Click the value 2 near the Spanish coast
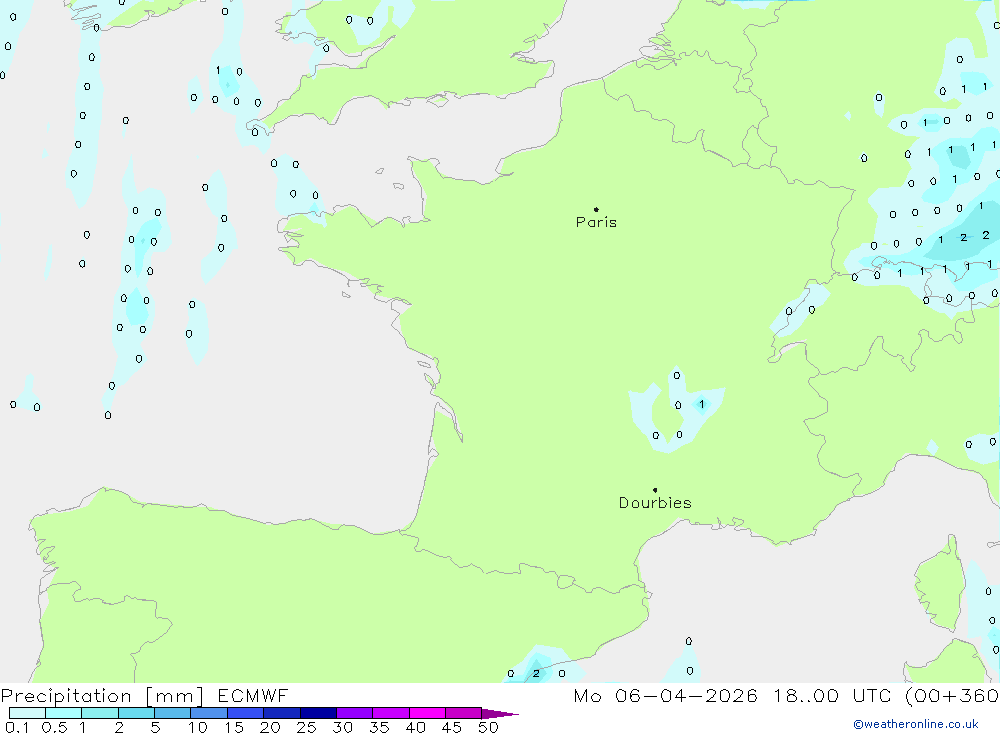 click(536, 673)
